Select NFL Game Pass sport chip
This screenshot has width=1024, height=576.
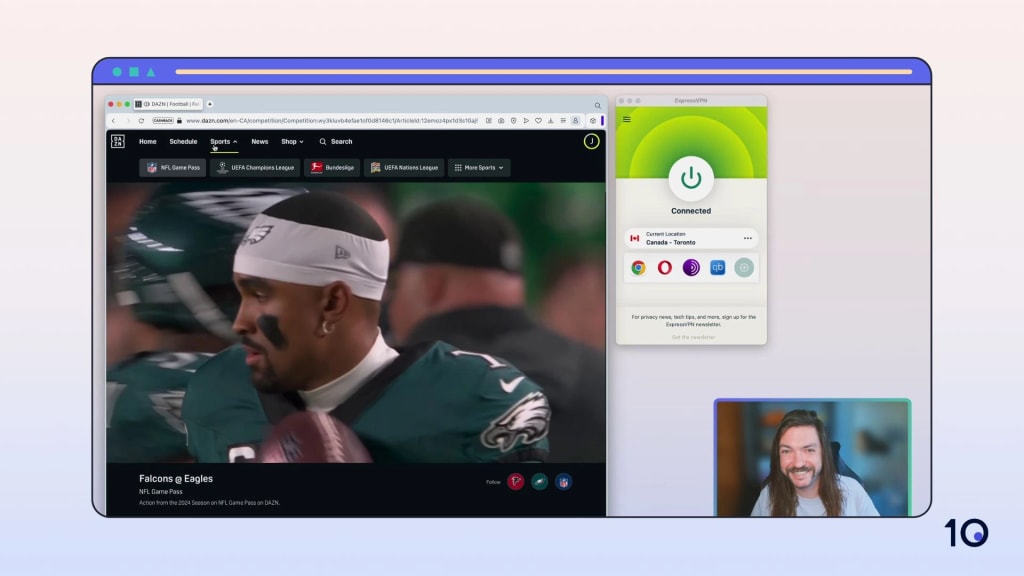coord(173,168)
